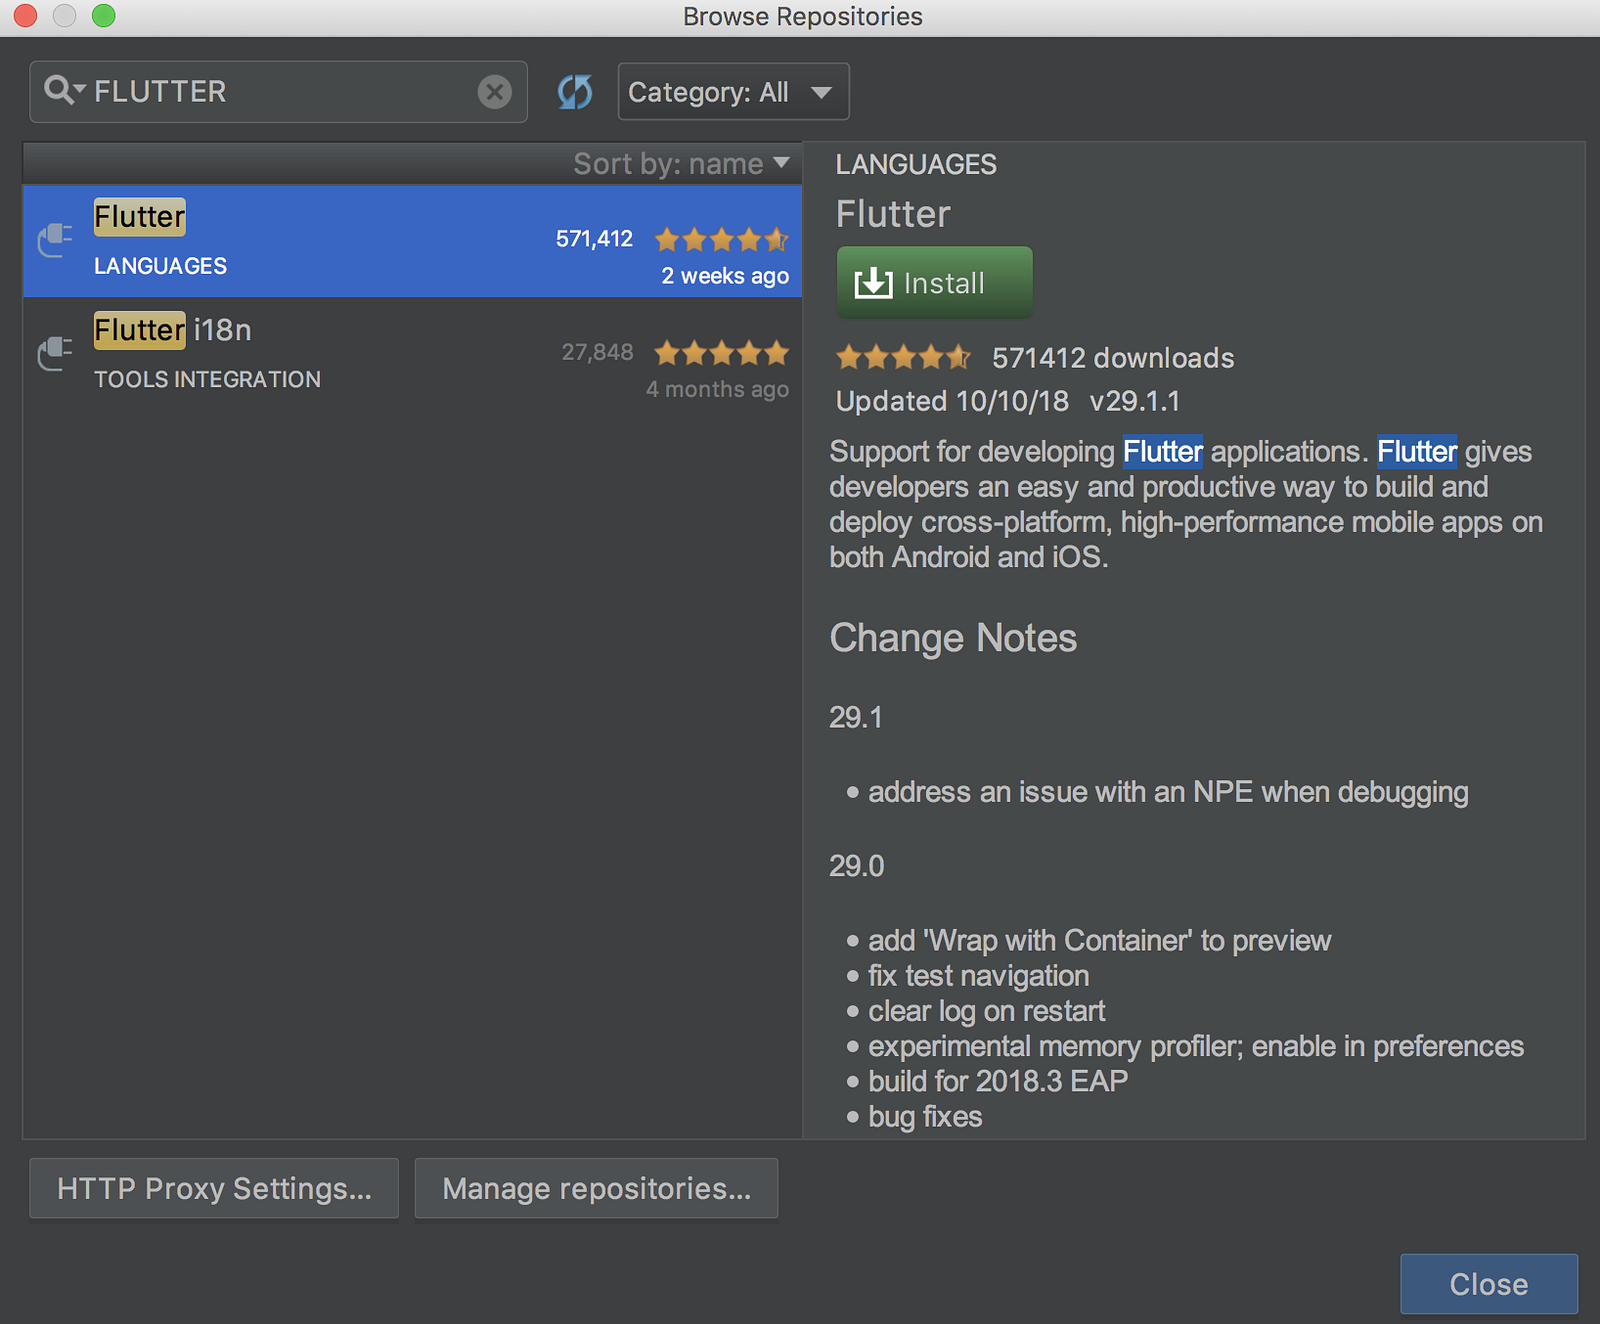Click the search magnifier history icon
The height and width of the screenshot is (1324, 1600).
pos(58,90)
